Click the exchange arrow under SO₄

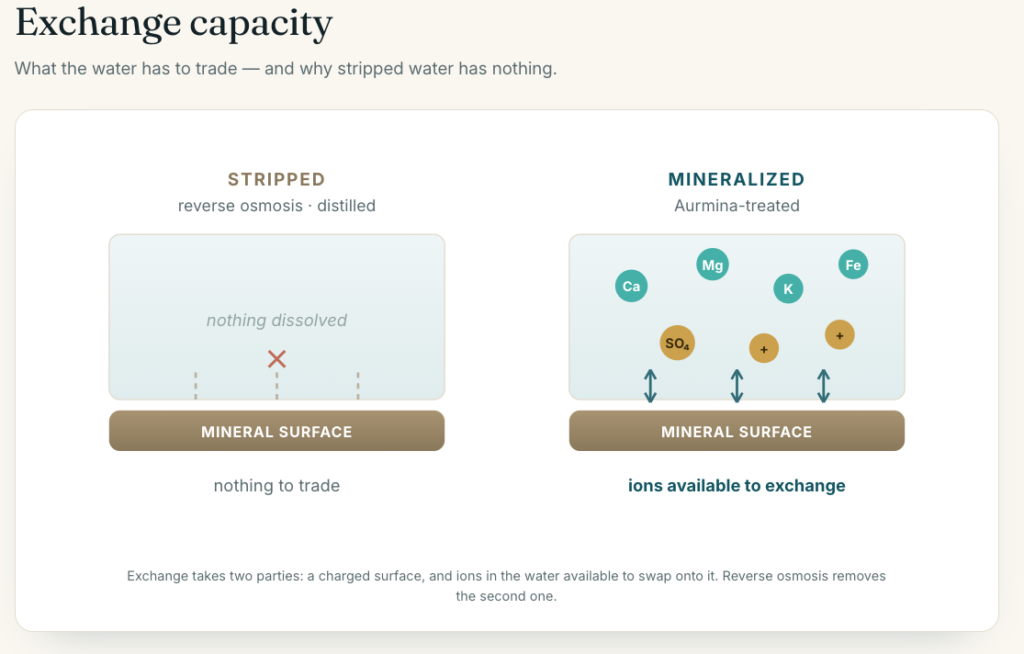[x=650, y=385]
